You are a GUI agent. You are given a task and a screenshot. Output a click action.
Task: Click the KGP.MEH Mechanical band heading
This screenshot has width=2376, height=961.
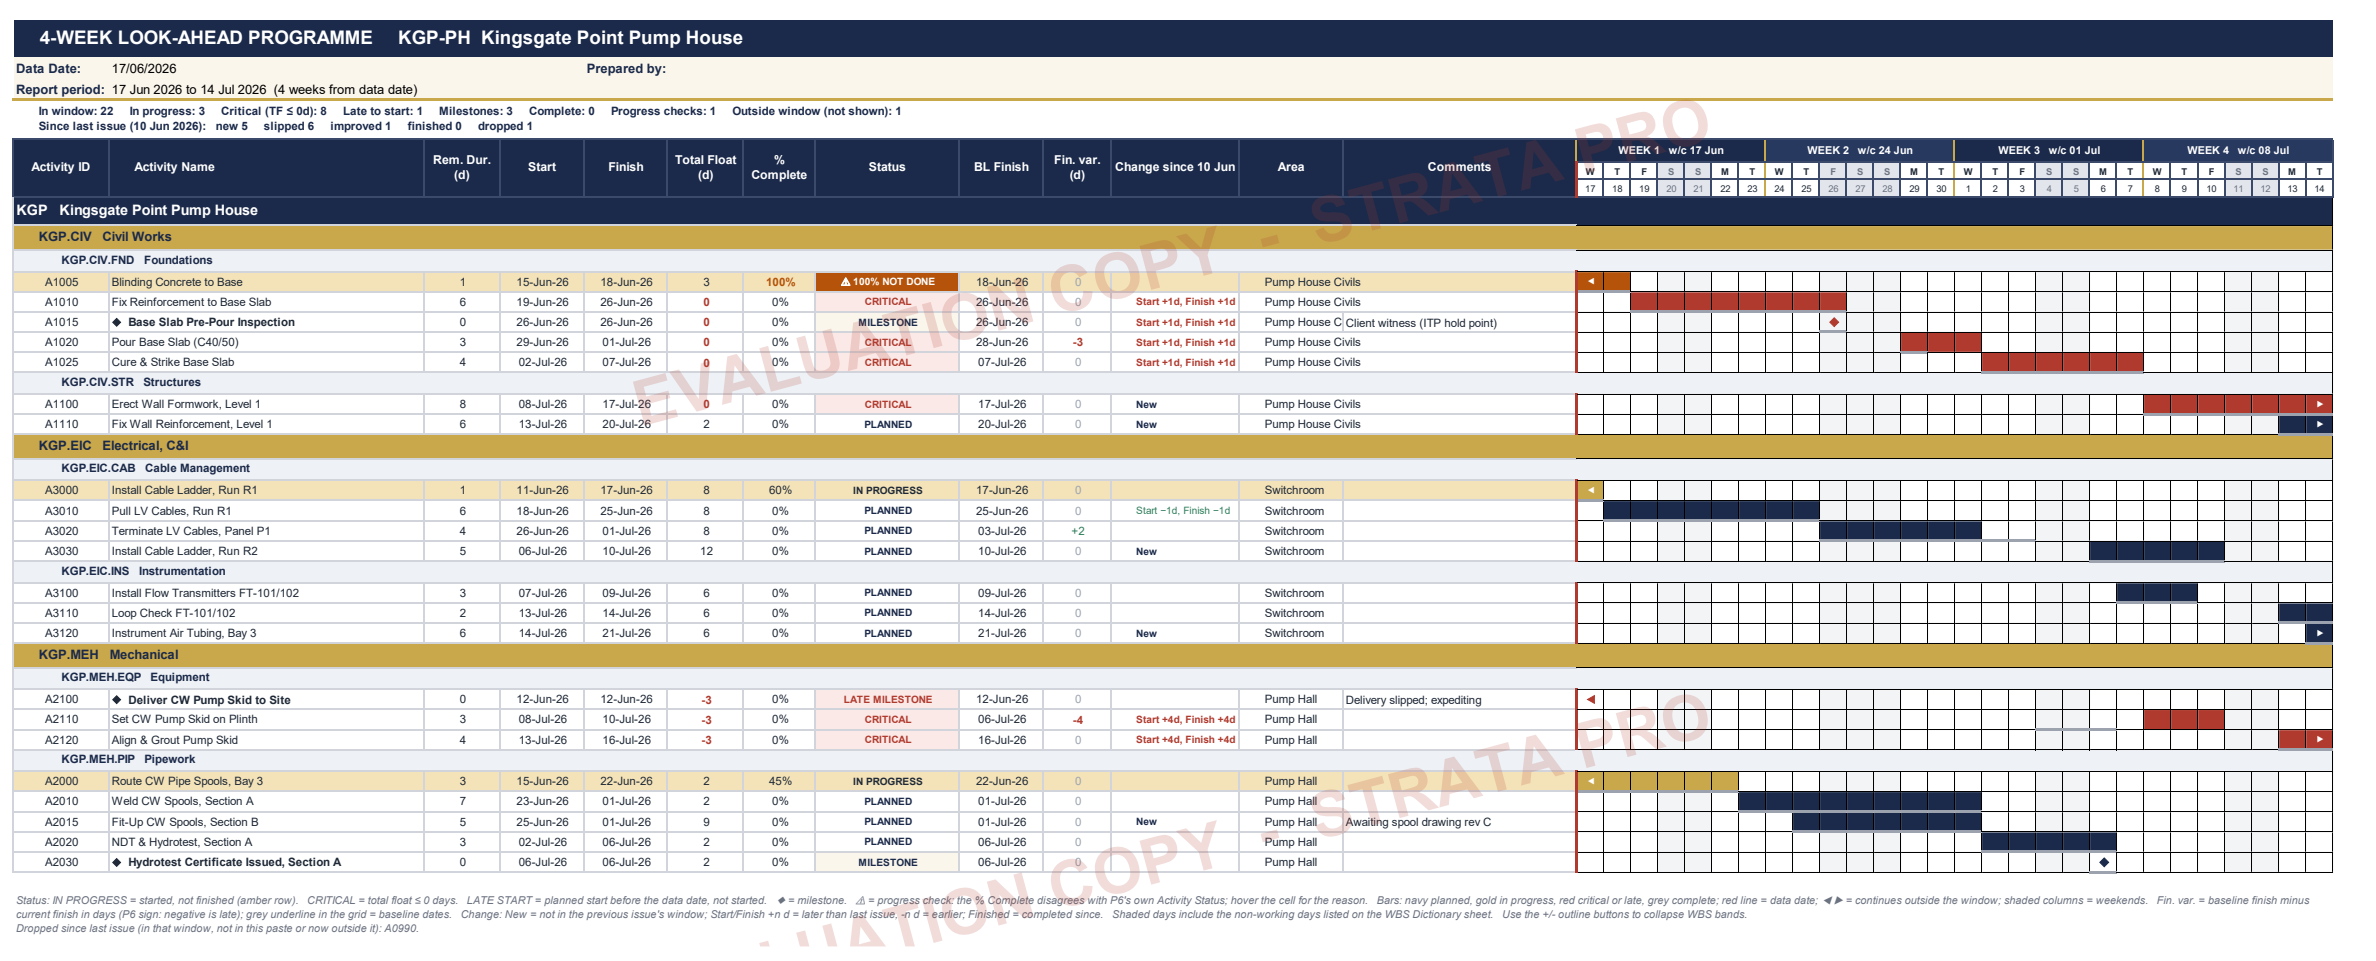pyautogui.click(x=108, y=655)
